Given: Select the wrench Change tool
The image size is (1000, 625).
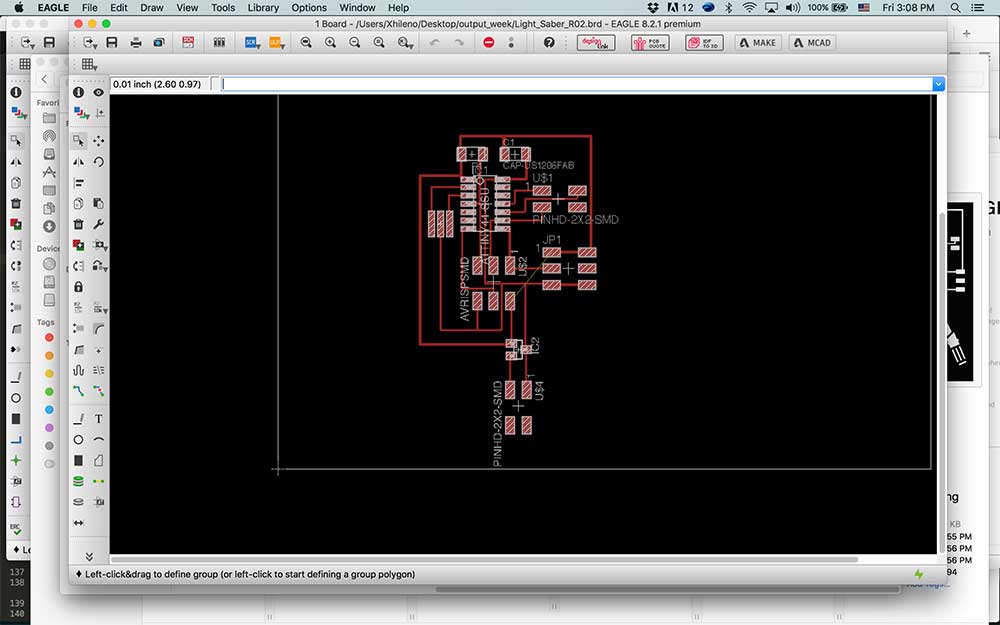Looking at the screenshot, I should point(99,224).
